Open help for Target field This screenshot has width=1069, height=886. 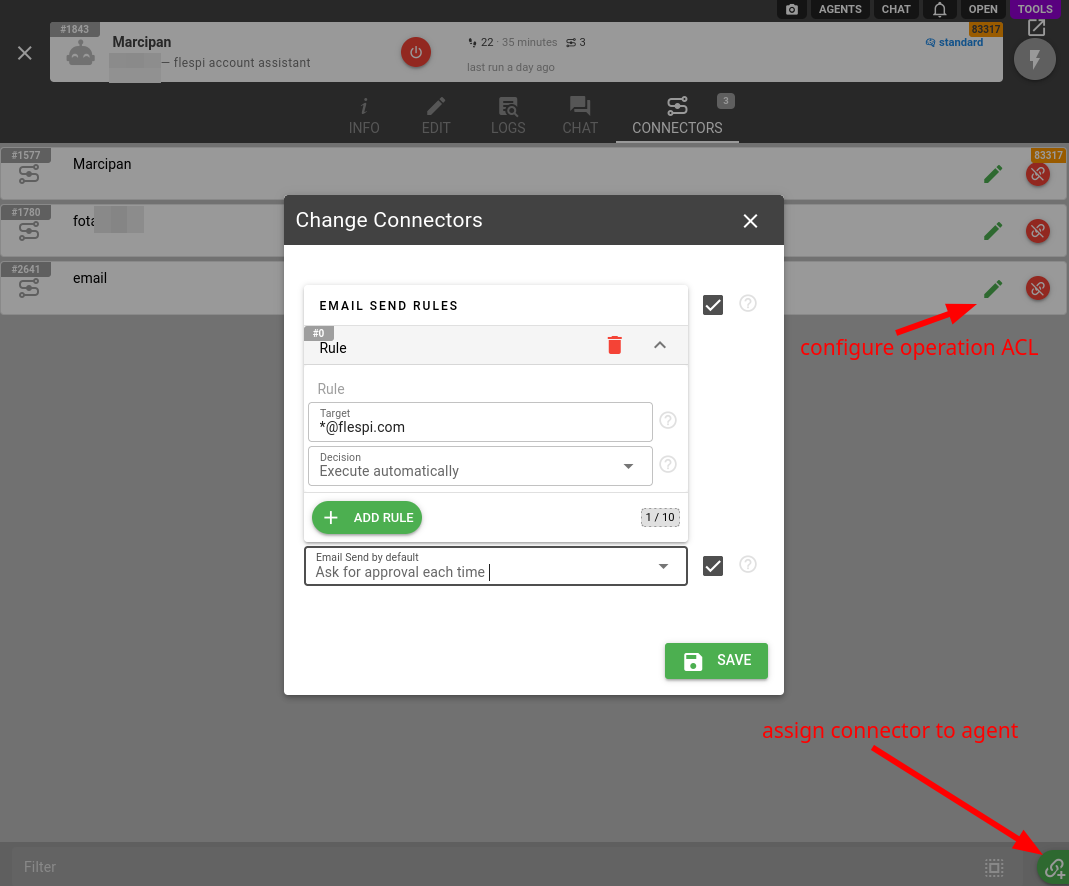point(668,421)
